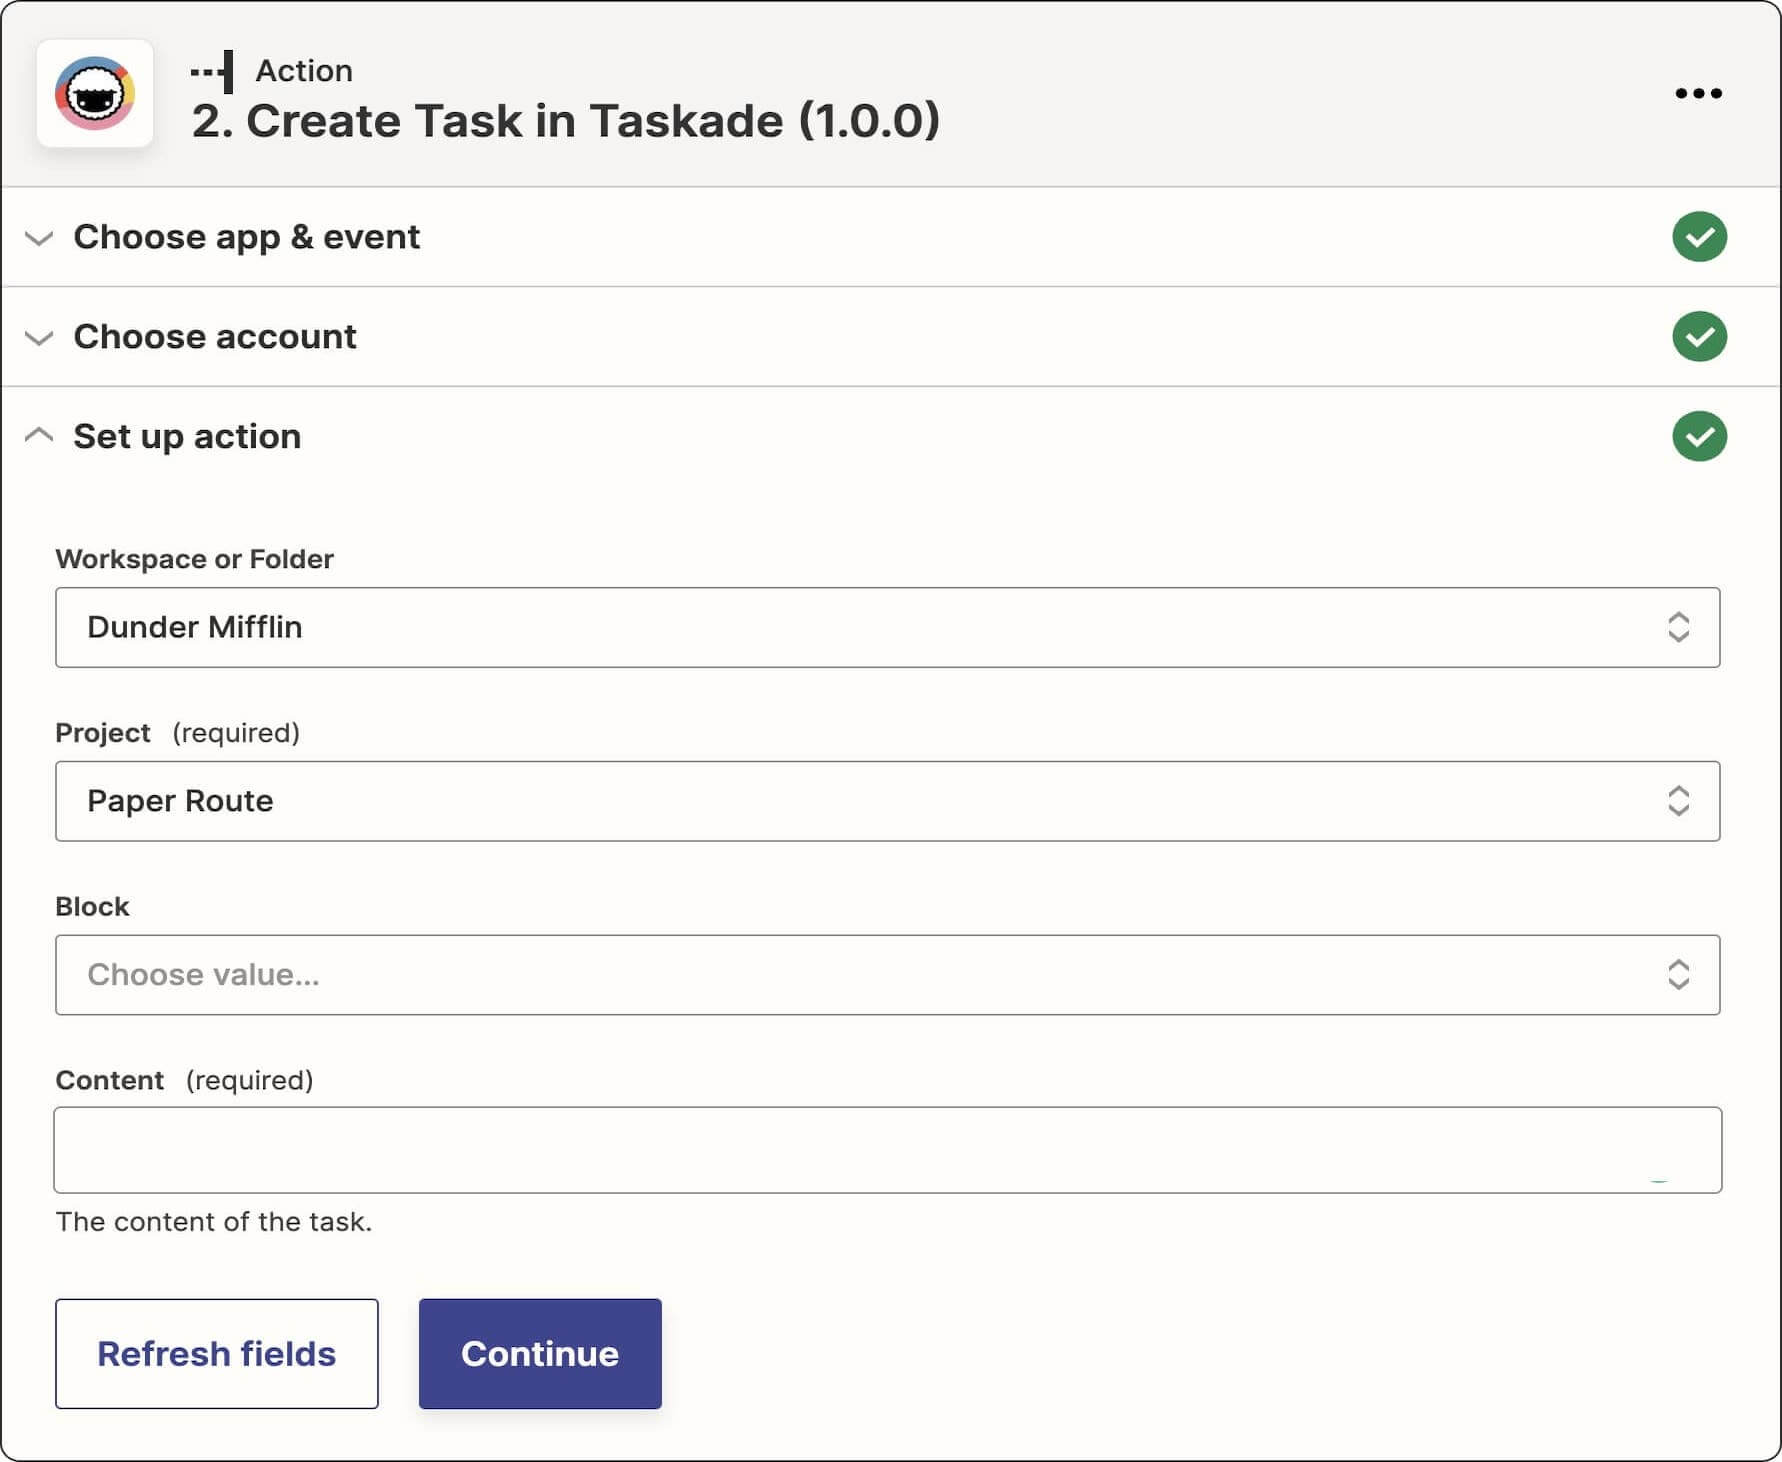This screenshot has height=1462, width=1782.
Task: Open the Paper Route project dropdown
Action: click(x=860, y=801)
